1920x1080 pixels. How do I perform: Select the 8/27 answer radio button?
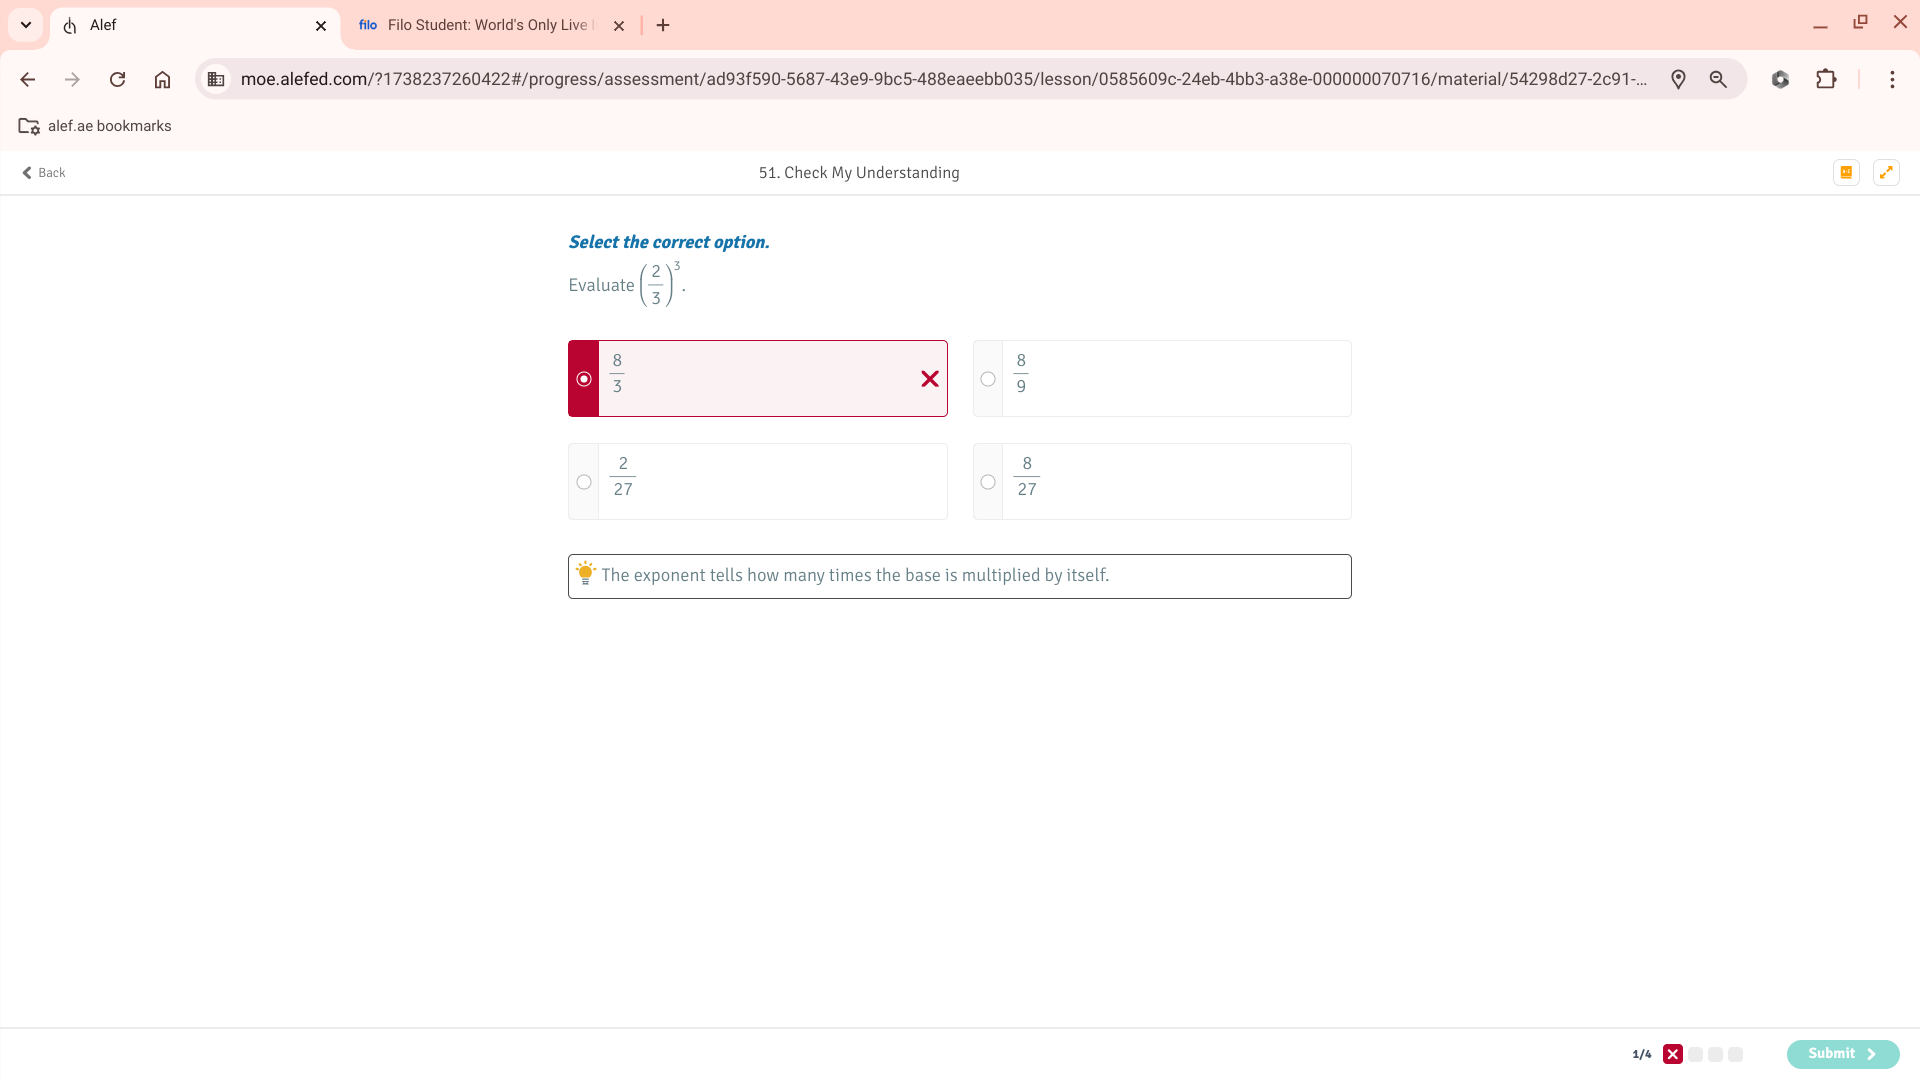(x=988, y=482)
